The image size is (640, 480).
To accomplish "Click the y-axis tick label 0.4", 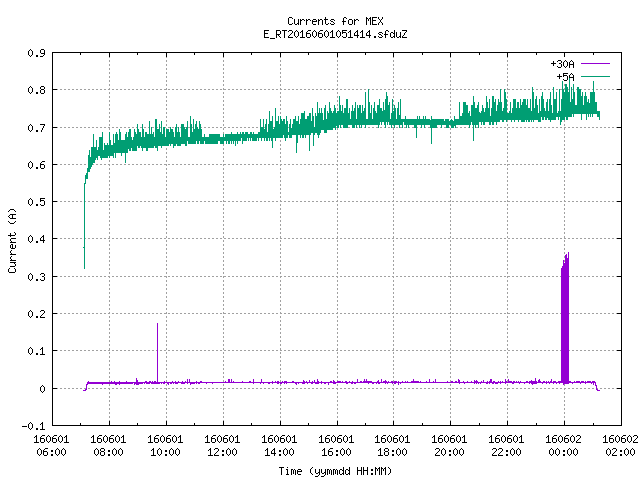I will pos(36,239).
